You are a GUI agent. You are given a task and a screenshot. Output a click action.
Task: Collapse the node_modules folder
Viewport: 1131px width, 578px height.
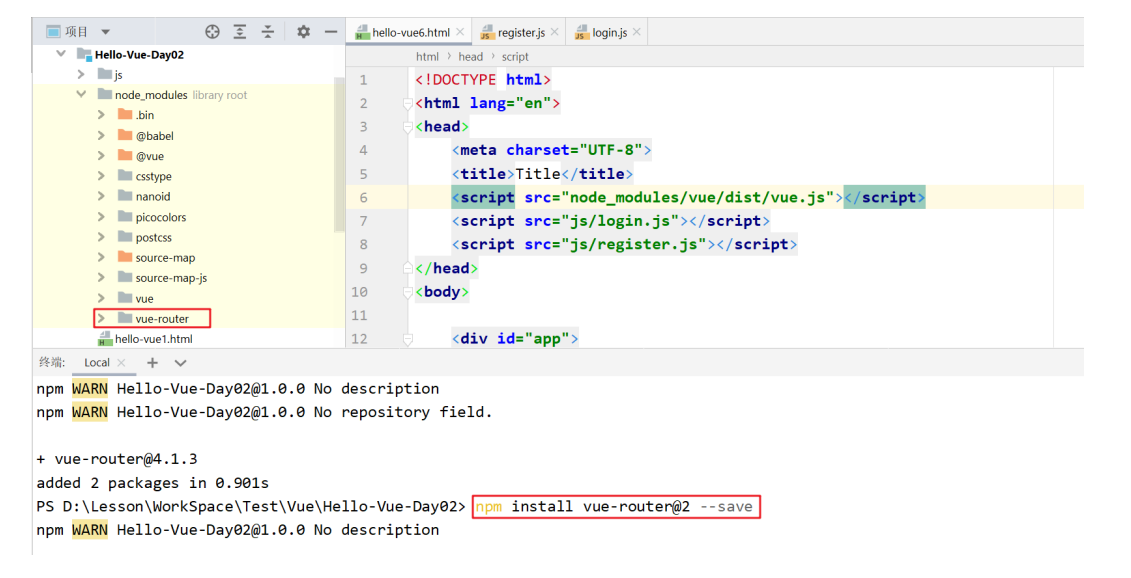pyautogui.click(x=81, y=95)
